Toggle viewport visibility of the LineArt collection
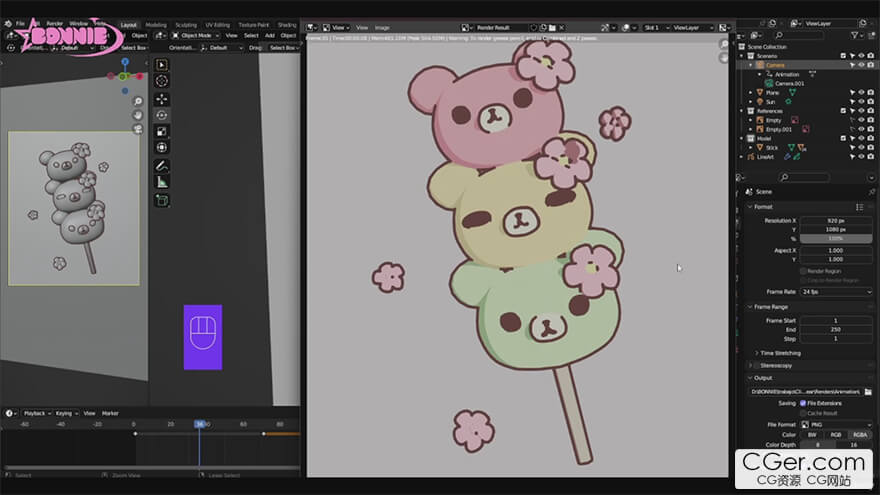Screen dimensions: 880x495 tap(860, 156)
